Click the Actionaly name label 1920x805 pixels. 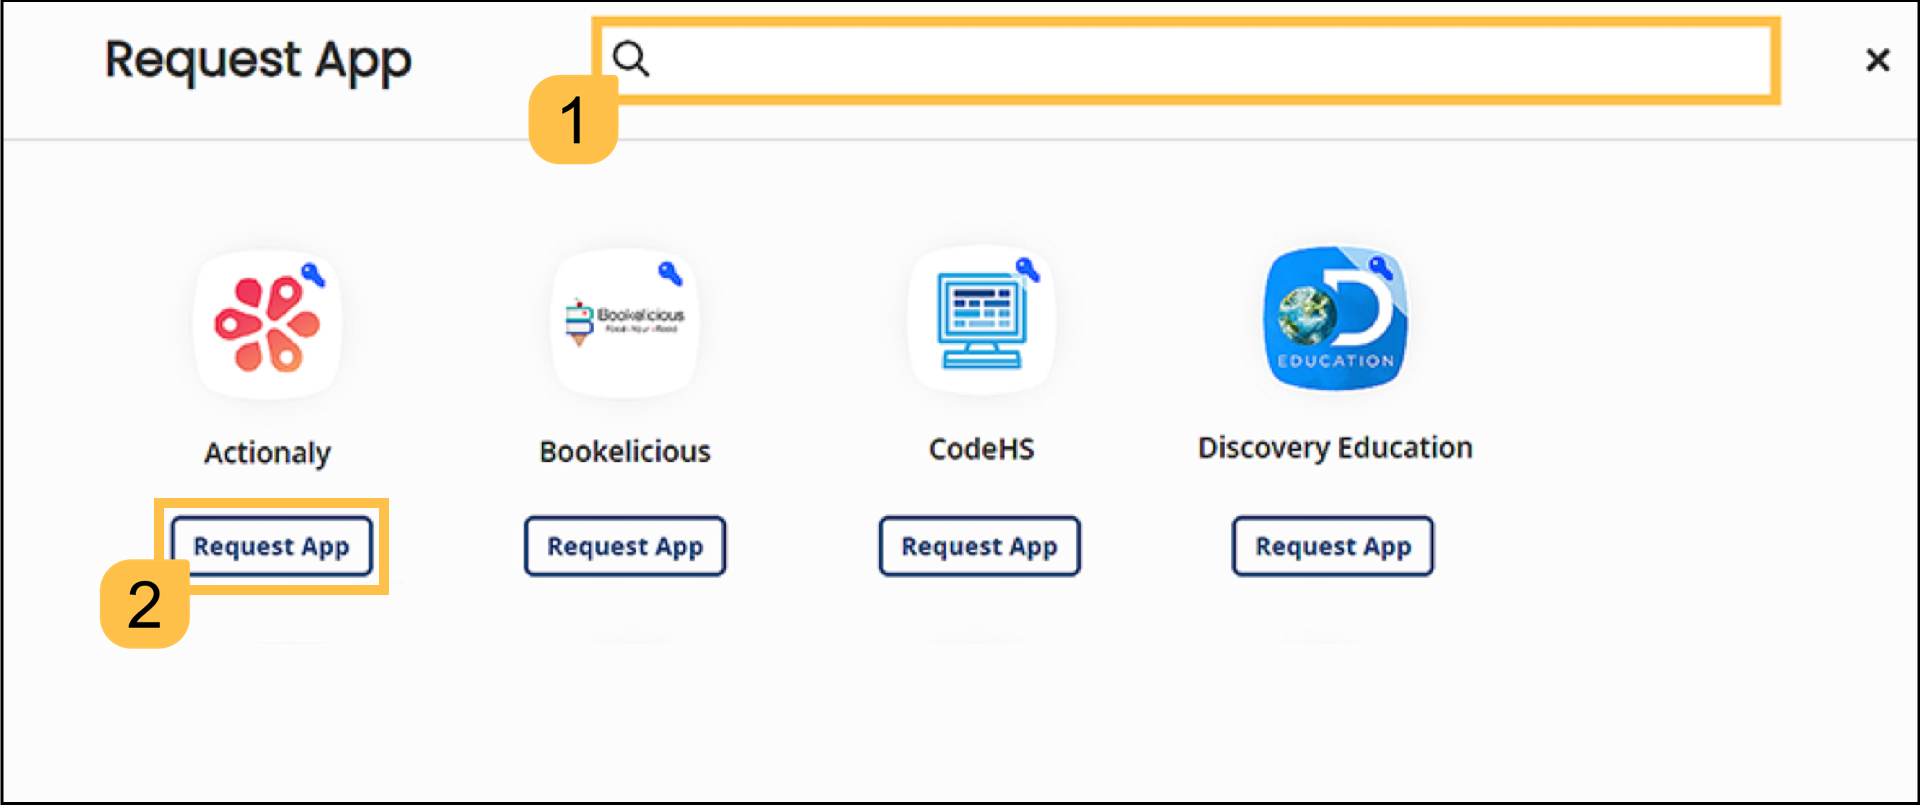click(267, 453)
